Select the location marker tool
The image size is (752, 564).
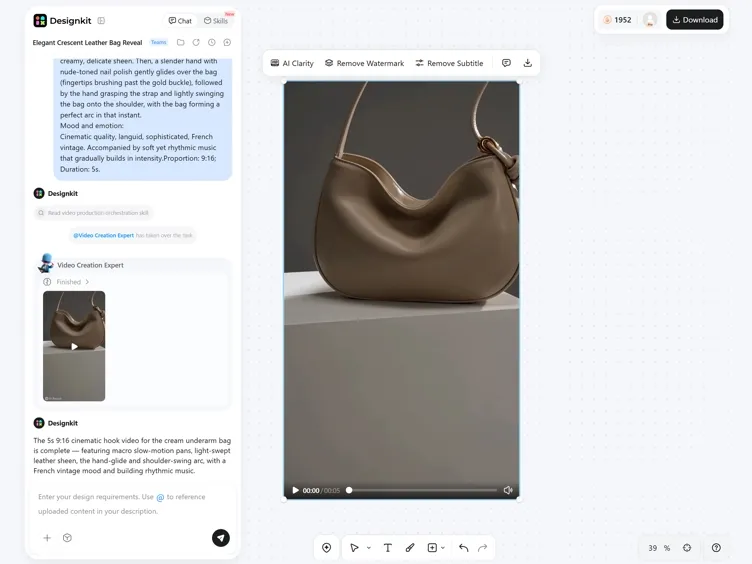(x=327, y=548)
